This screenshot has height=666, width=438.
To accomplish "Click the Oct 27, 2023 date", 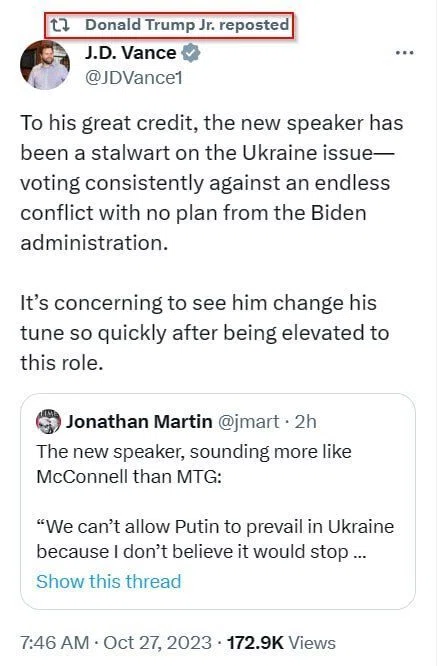I will tap(157, 643).
